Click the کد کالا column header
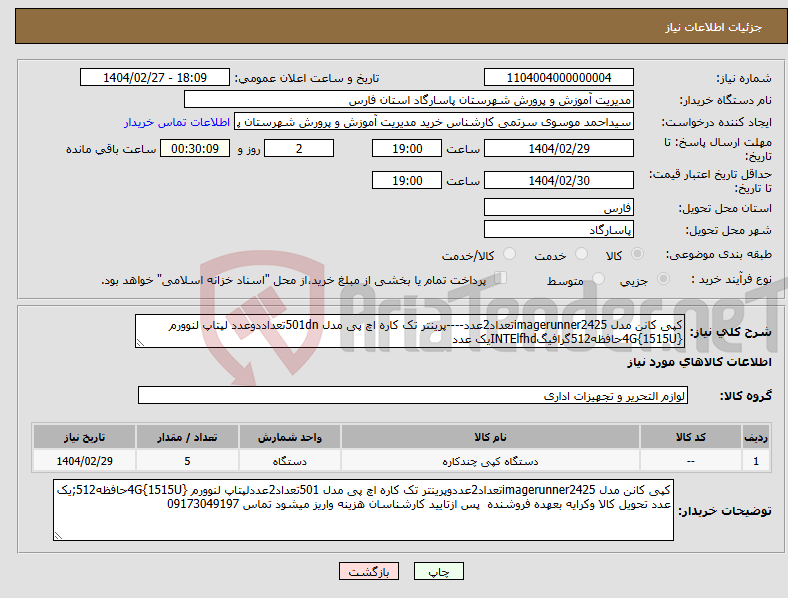788x598 pixels. [x=691, y=437]
